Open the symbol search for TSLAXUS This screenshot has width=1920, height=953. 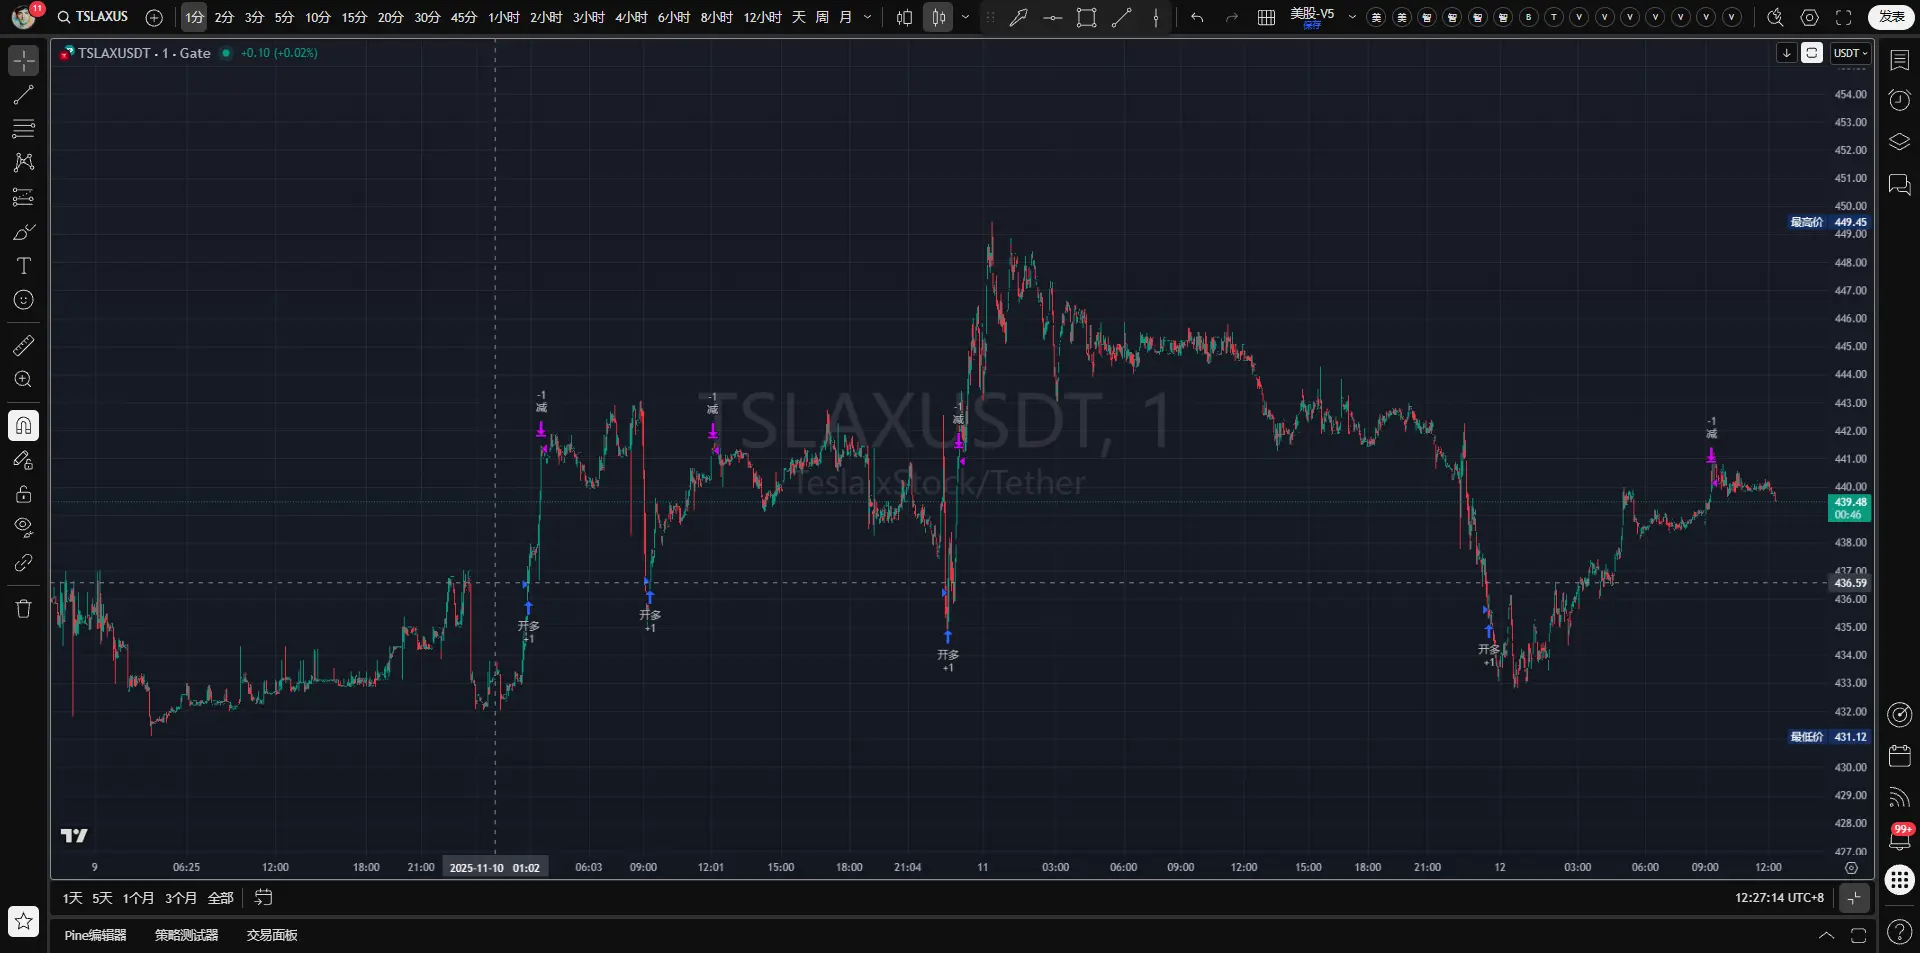pyautogui.click(x=94, y=17)
